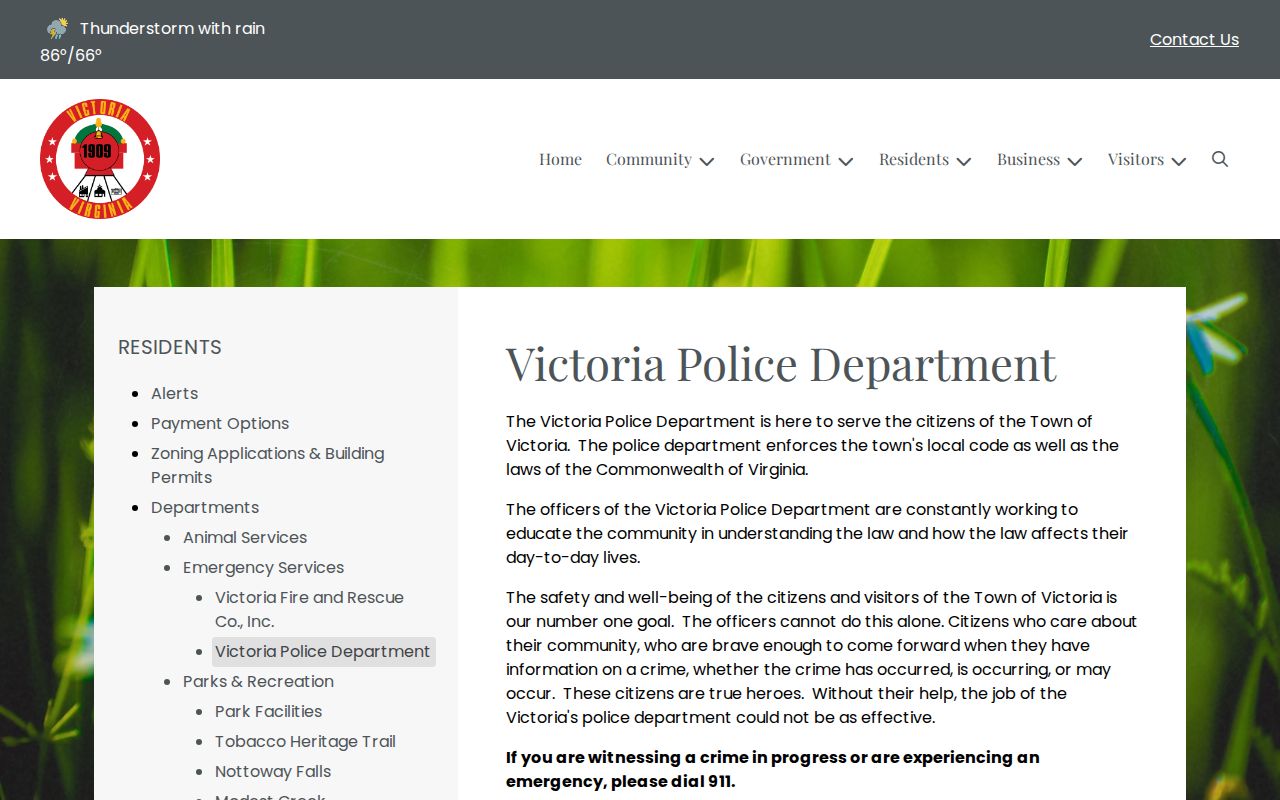Open Alerts in the sidebar
This screenshot has width=1280, height=800.
[x=175, y=393]
